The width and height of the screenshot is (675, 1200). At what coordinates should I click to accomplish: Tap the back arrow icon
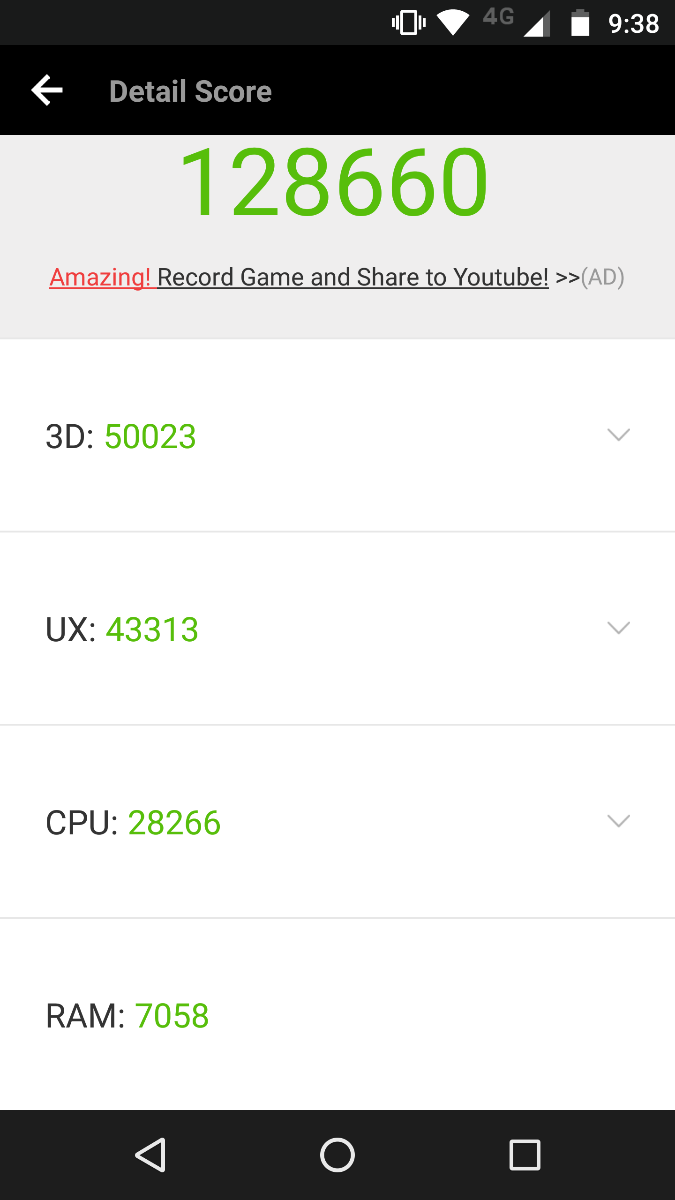point(47,91)
